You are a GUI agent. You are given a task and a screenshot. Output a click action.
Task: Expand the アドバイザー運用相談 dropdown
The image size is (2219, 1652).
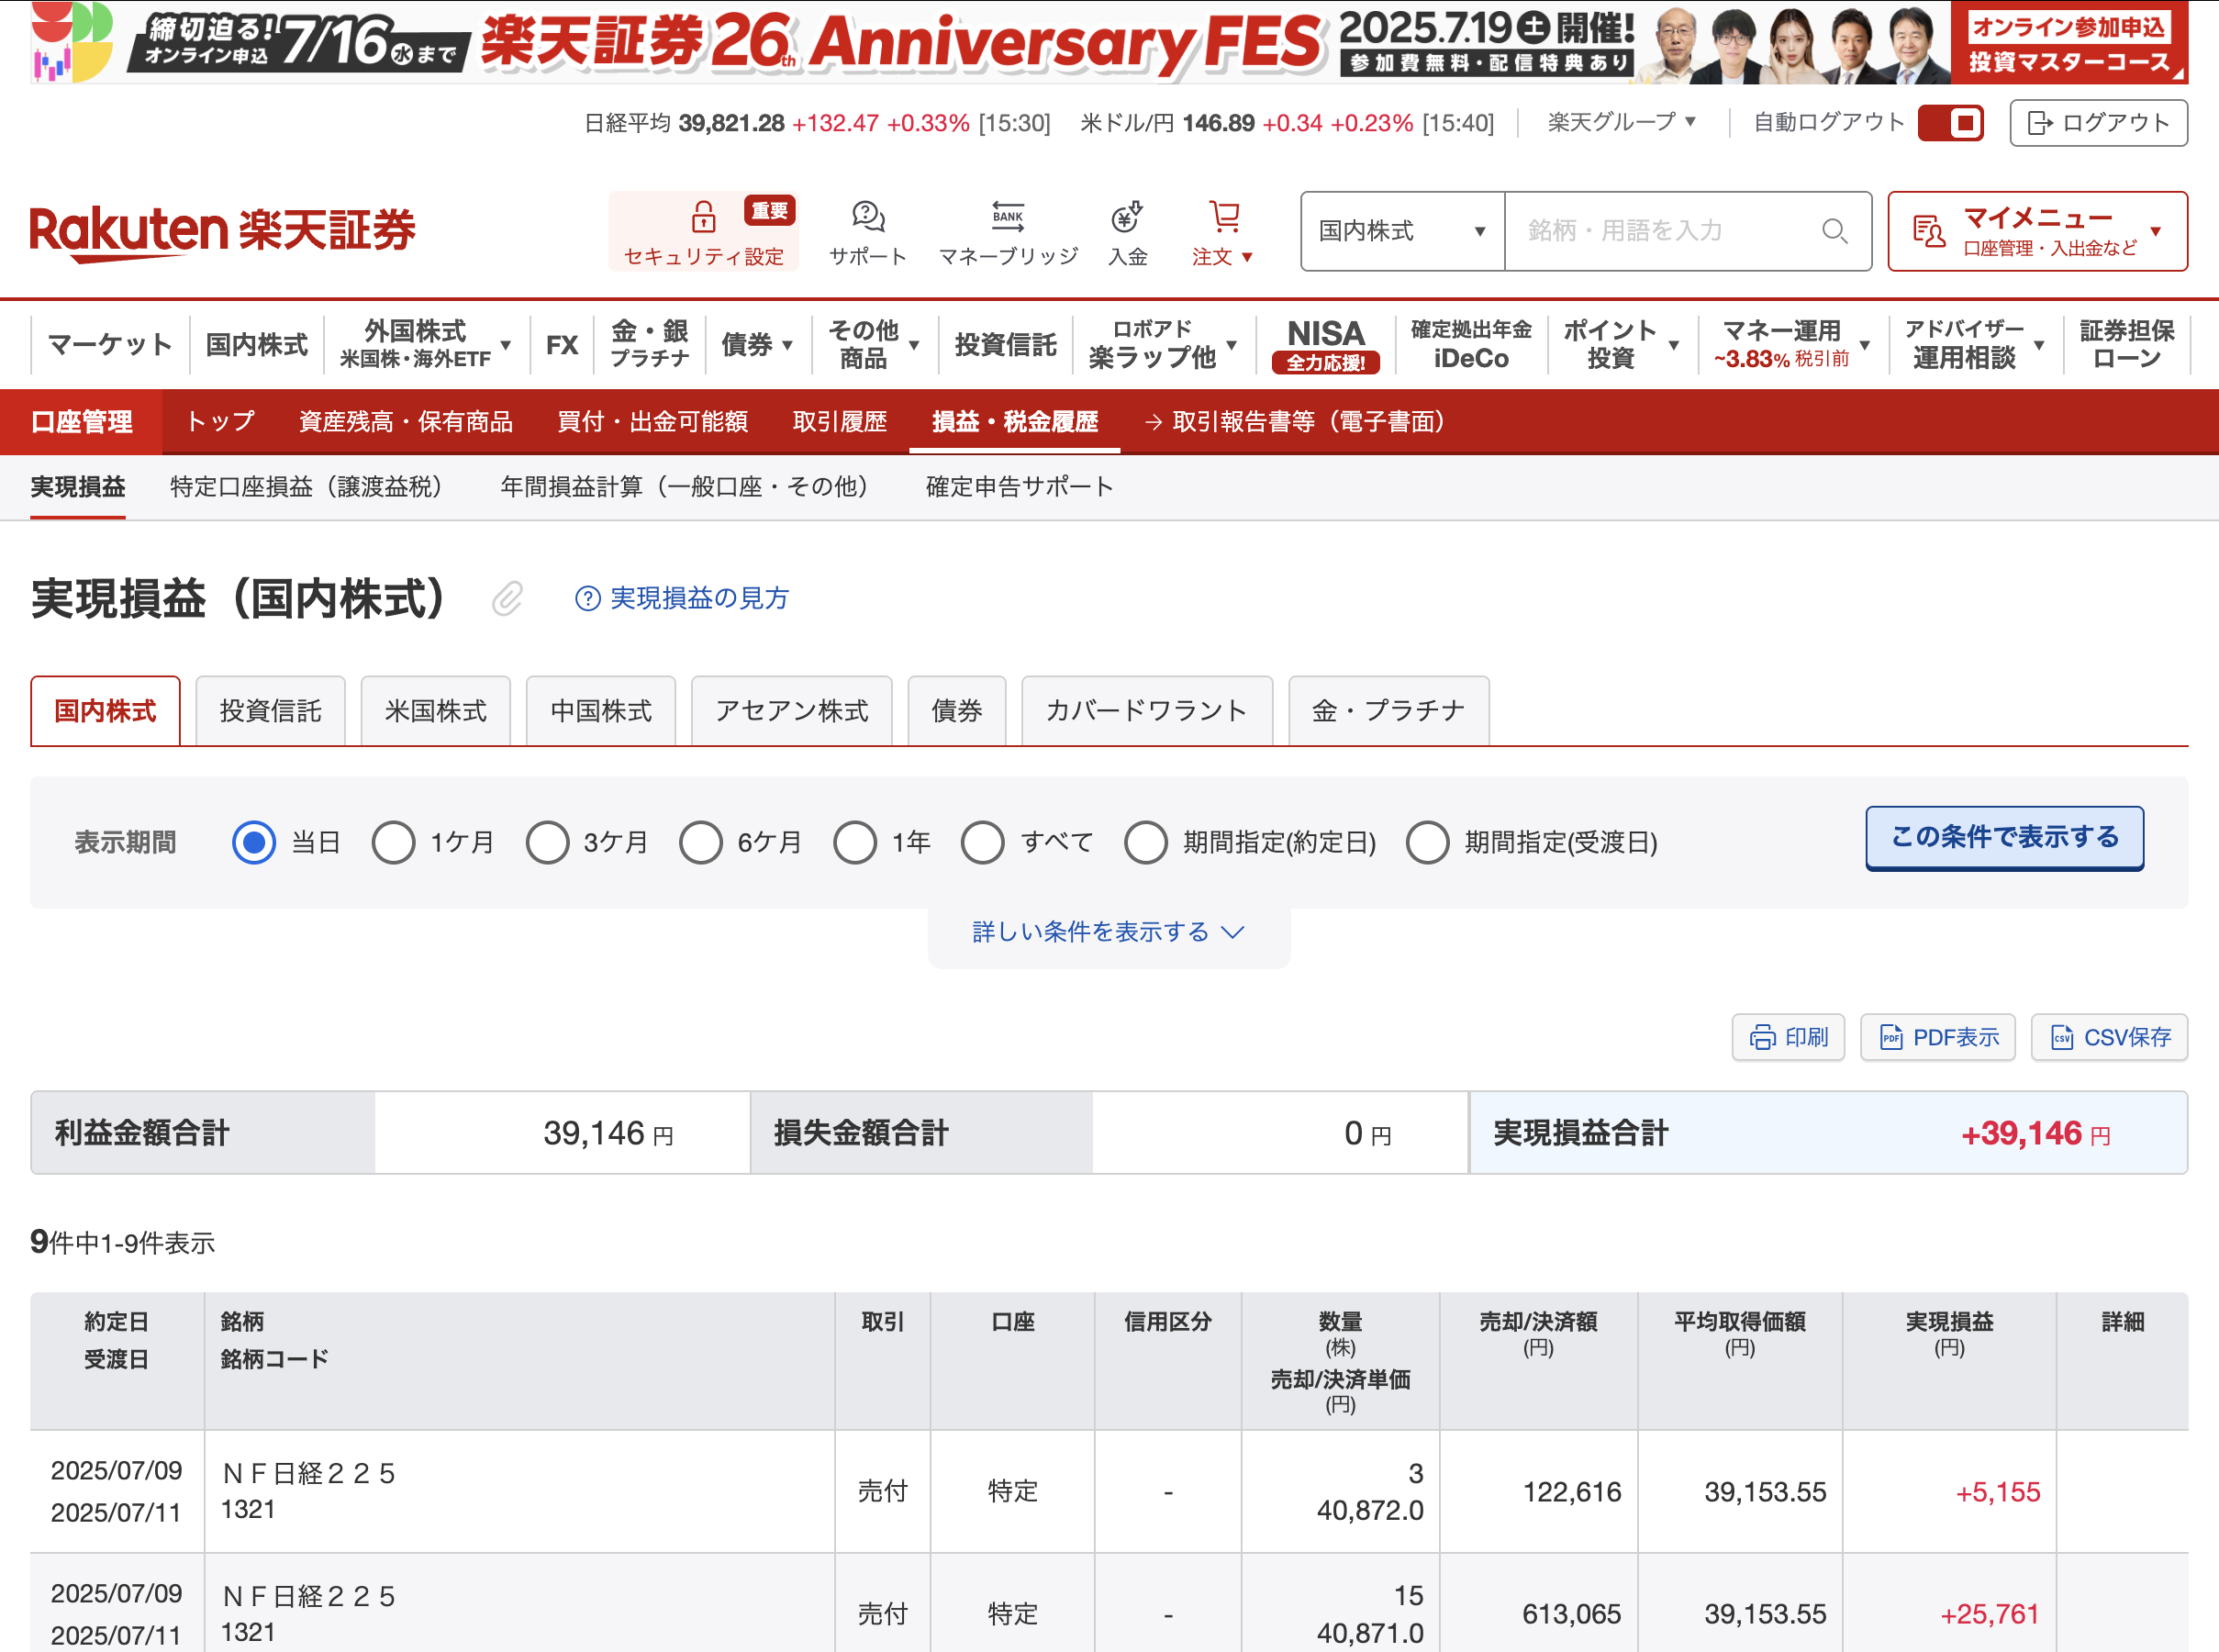(1974, 344)
